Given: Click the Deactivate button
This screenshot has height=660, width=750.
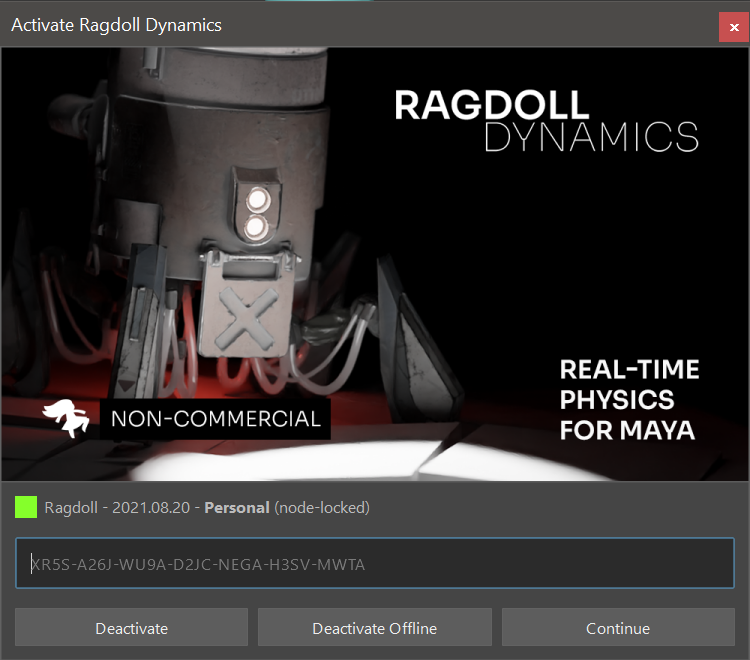Looking at the screenshot, I should (131, 628).
